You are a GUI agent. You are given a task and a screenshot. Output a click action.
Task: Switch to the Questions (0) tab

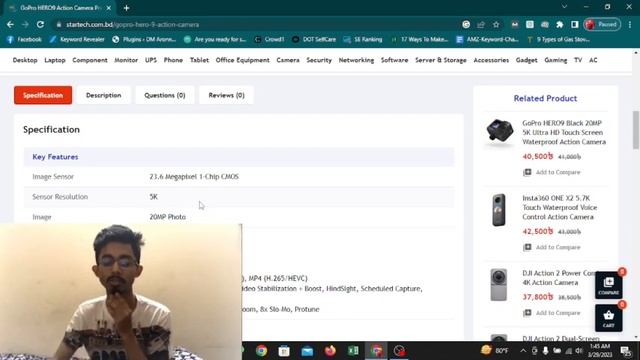pos(164,95)
